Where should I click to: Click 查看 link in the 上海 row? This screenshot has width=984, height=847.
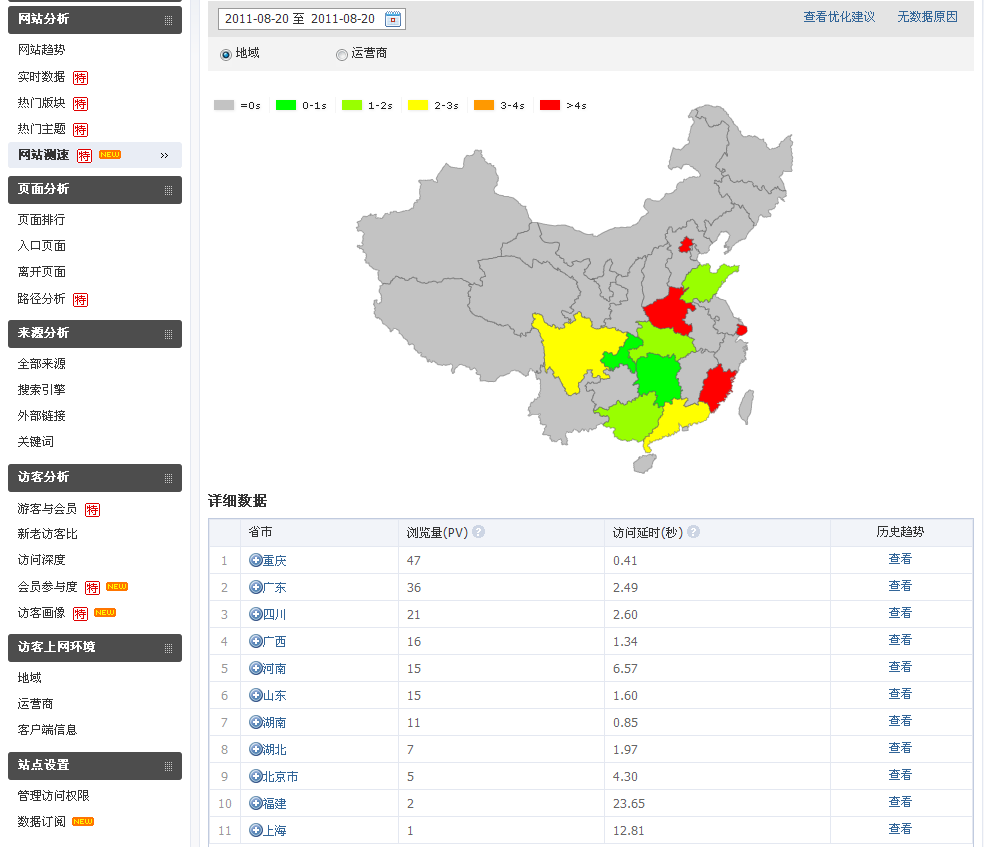(x=900, y=829)
